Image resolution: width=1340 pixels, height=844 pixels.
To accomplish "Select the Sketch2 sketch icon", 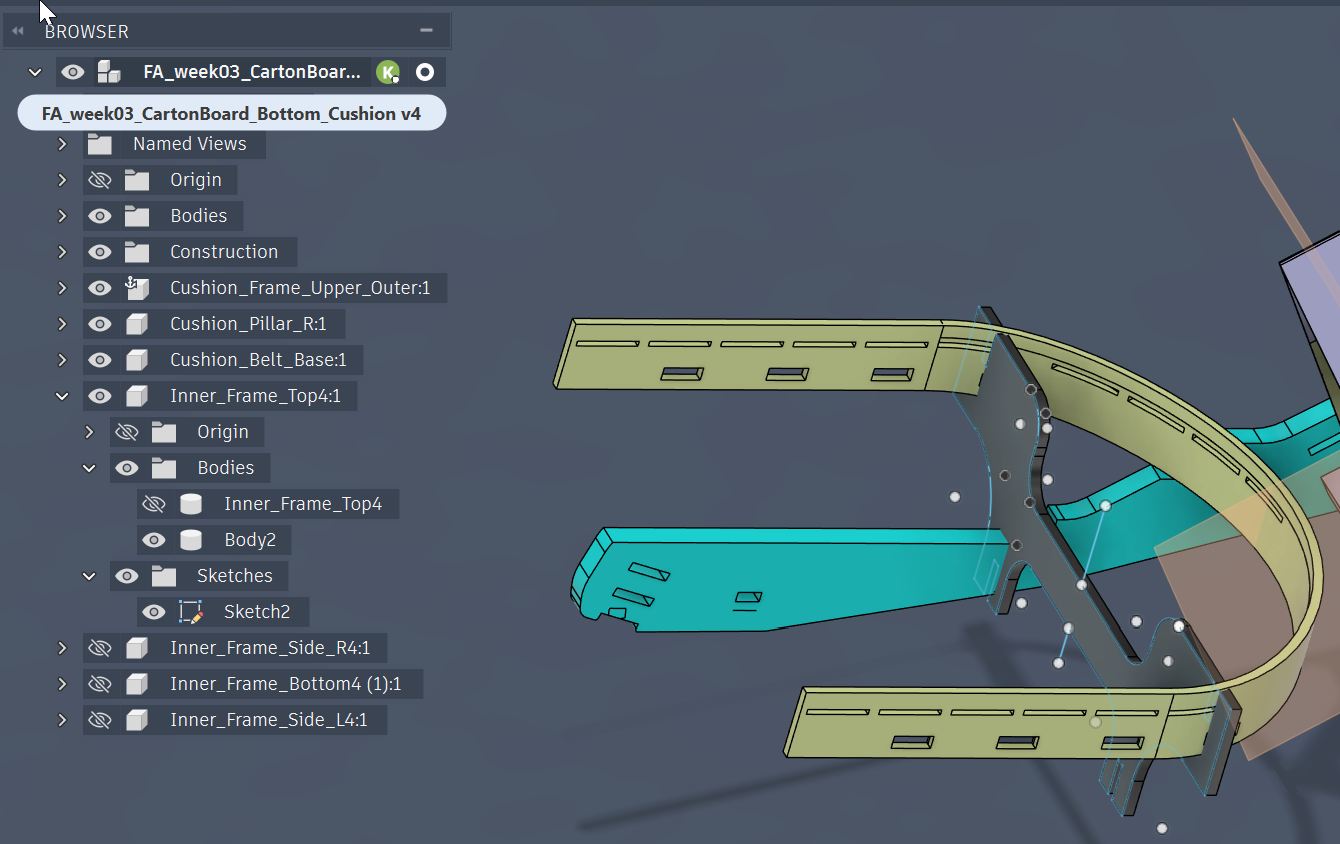I will coord(190,611).
